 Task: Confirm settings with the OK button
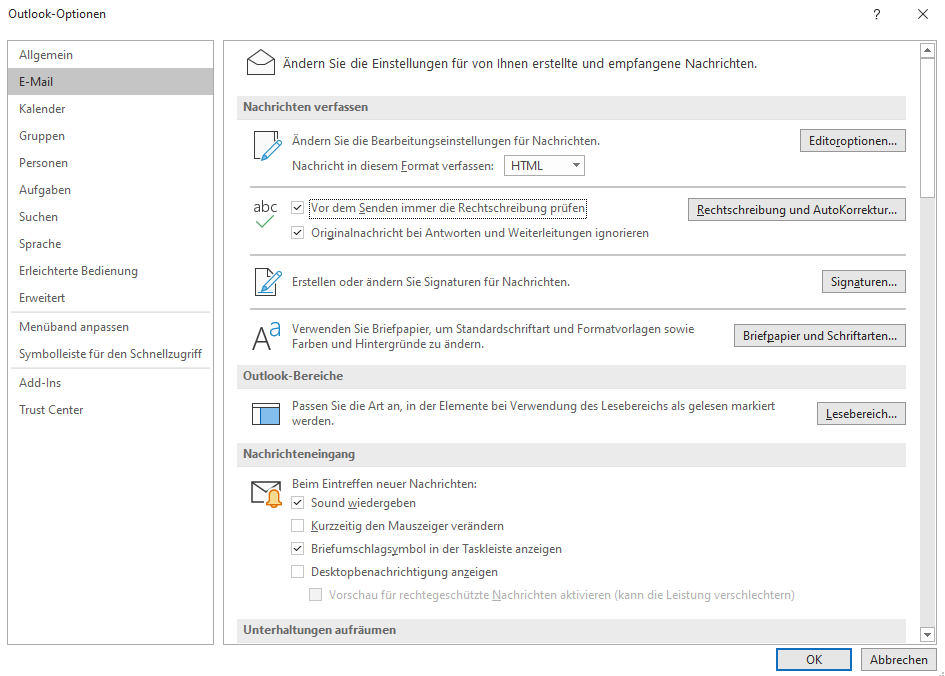pyautogui.click(x=813, y=660)
